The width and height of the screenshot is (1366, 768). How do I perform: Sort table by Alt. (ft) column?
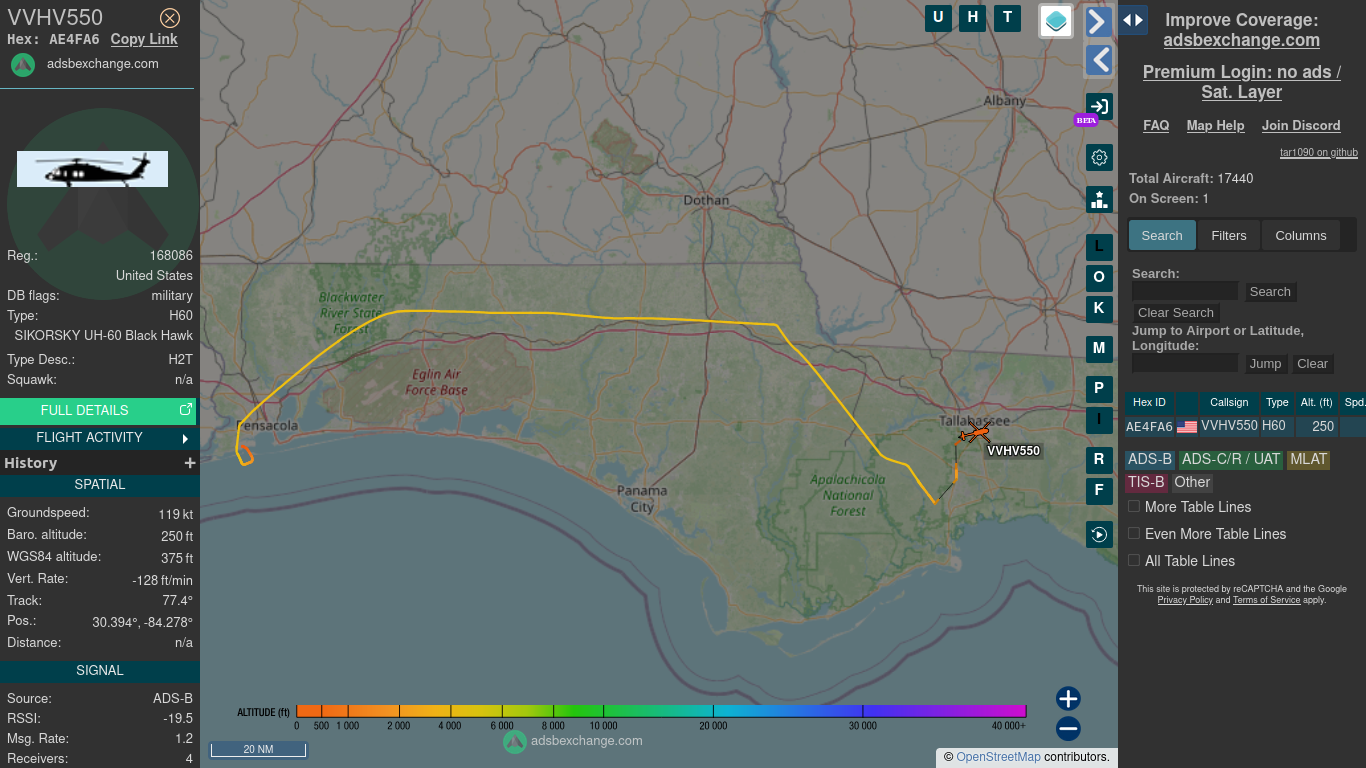coord(1316,403)
